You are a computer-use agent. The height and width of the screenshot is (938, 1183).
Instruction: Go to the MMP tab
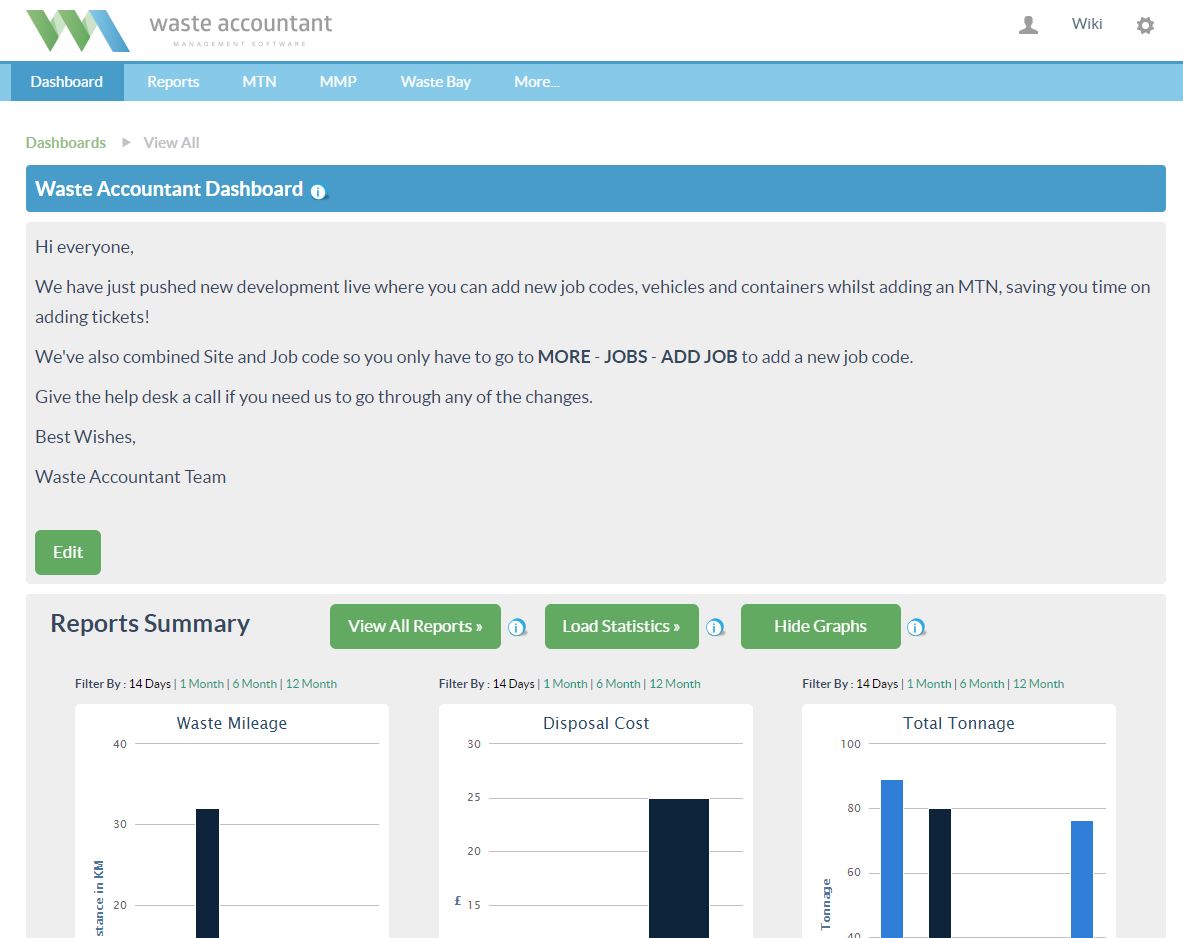click(338, 82)
